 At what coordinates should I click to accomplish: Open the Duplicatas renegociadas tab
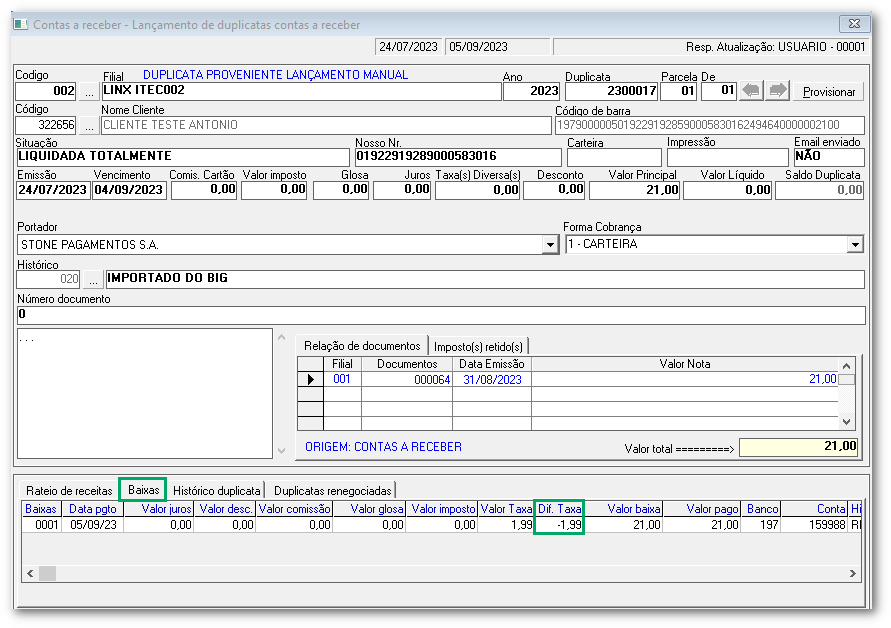[333, 490]
